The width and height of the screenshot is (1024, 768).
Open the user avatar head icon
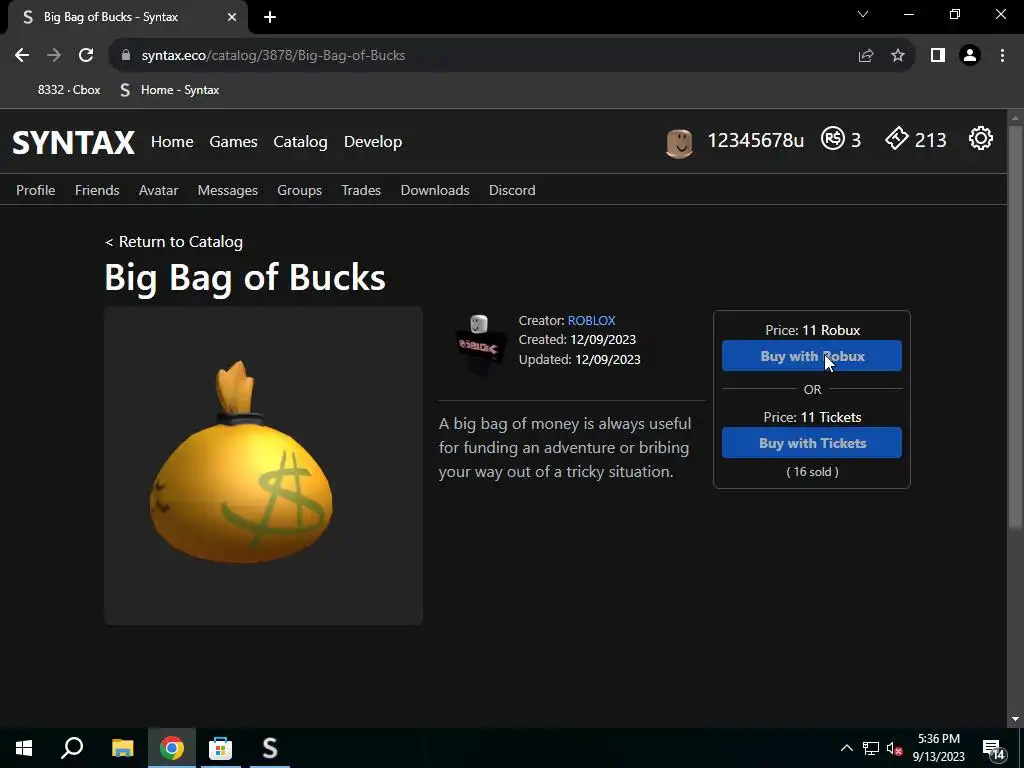(x=679, y=142)
